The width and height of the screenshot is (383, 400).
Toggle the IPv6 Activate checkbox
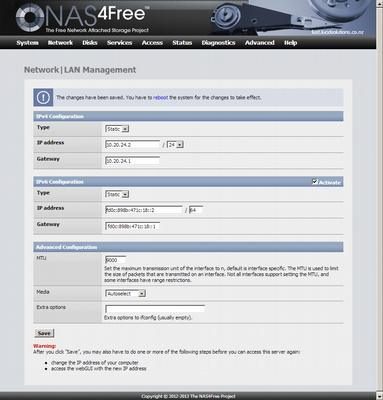point(315,182)
